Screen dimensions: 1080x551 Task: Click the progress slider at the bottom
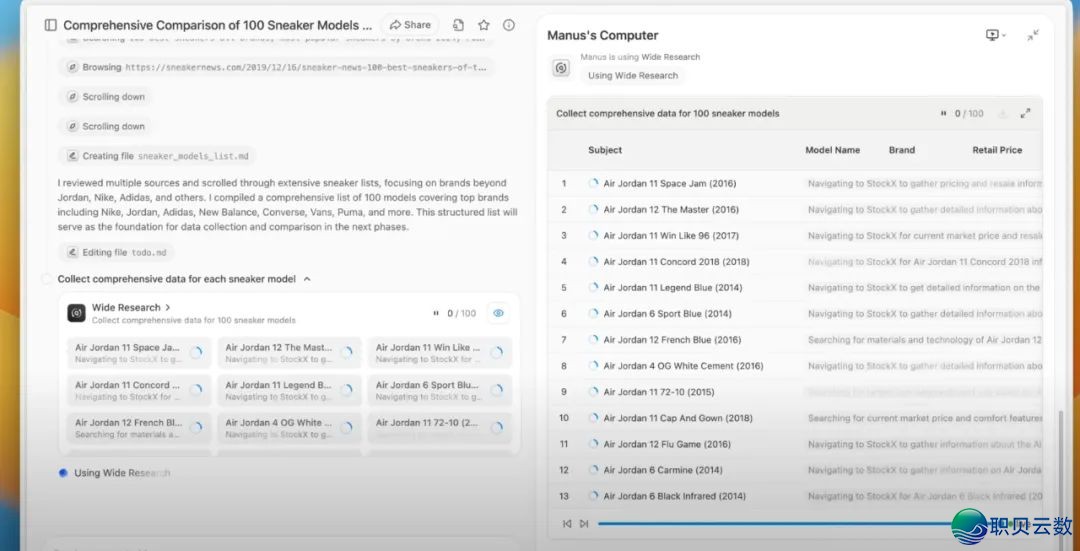(x=780, y=523)
